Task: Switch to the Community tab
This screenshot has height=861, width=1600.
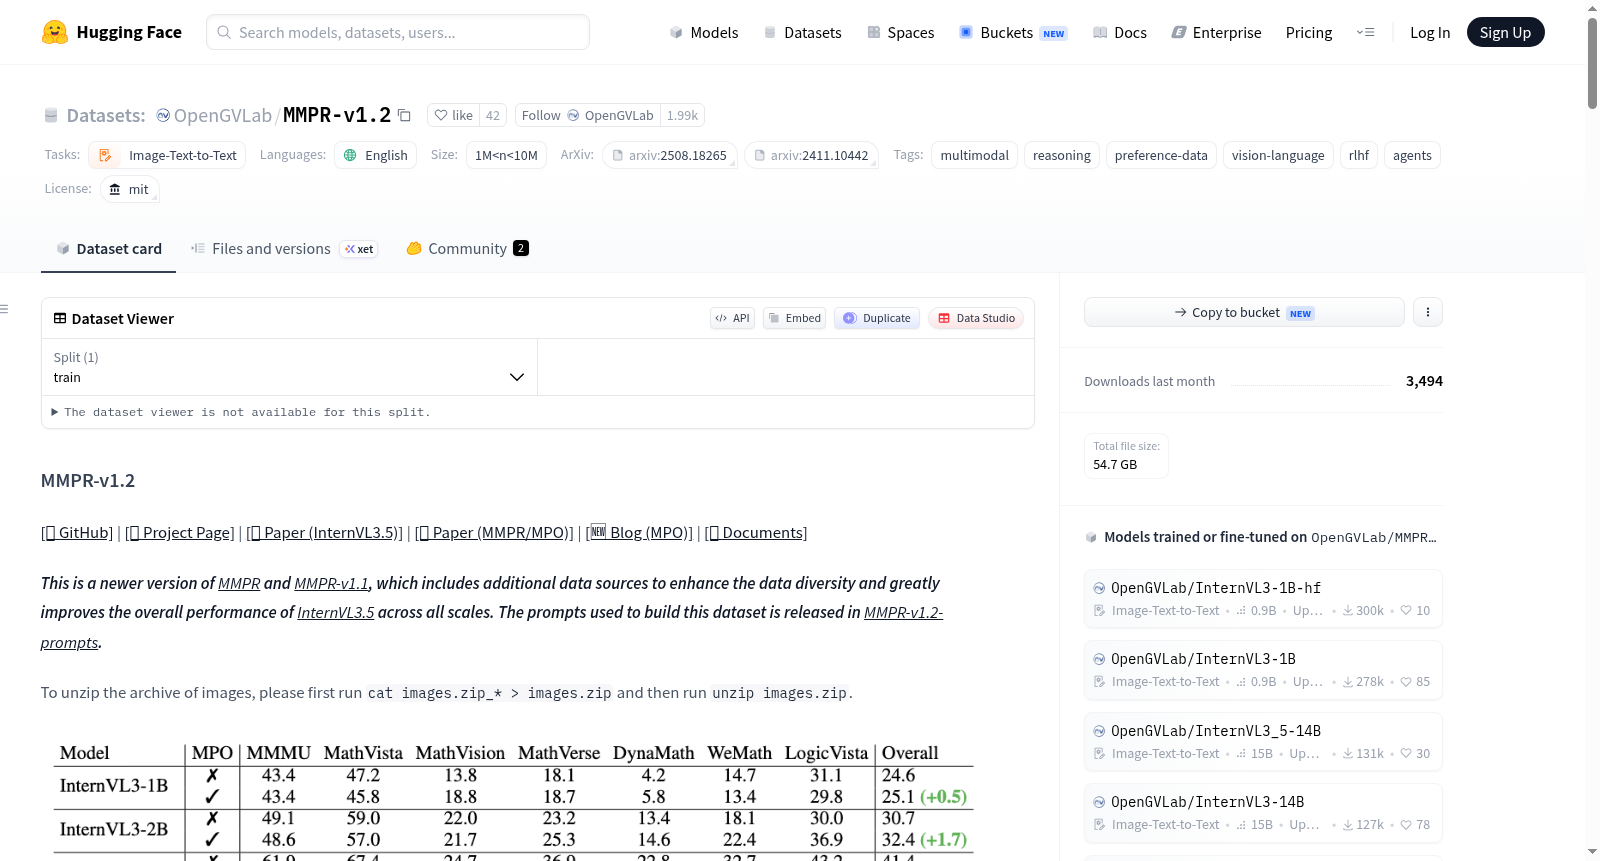Action: [x=467, y=248]
